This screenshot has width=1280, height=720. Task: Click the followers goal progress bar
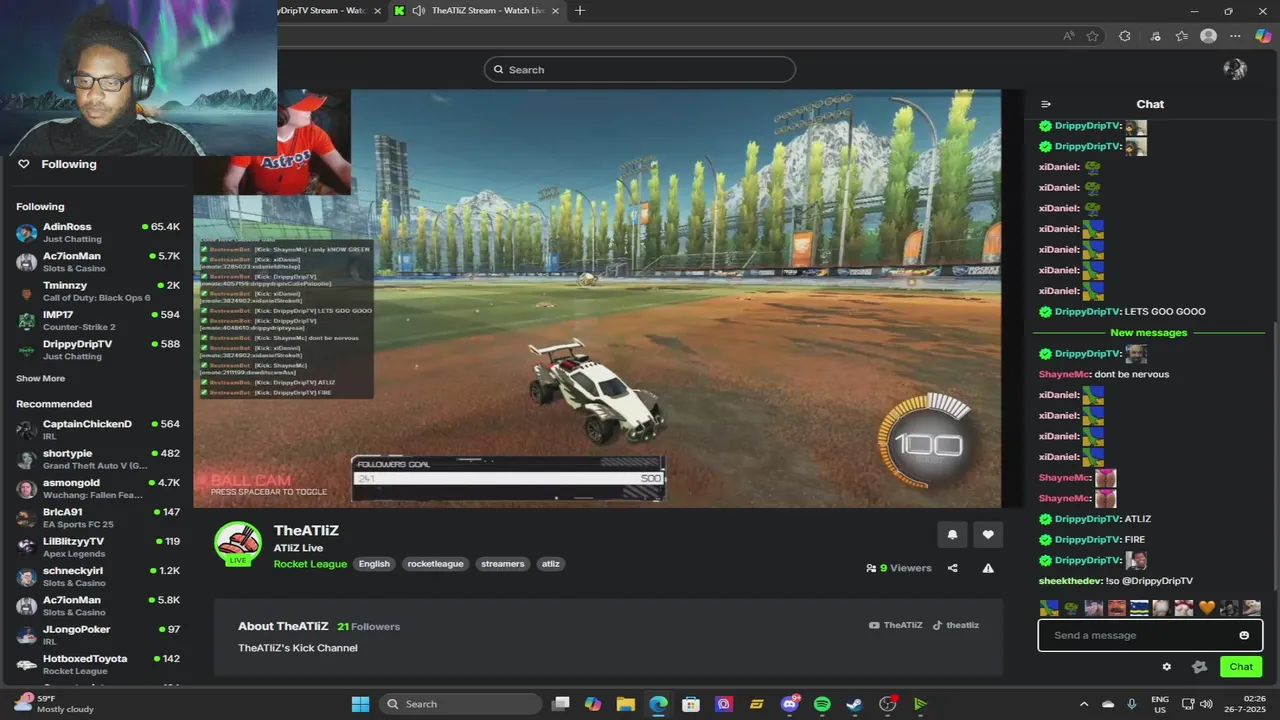point(509,479)
